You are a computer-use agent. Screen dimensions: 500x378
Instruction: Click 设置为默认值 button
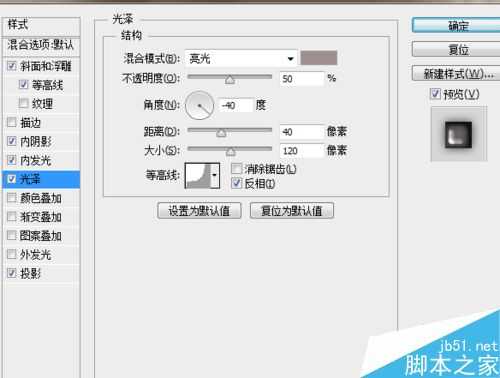199,211
